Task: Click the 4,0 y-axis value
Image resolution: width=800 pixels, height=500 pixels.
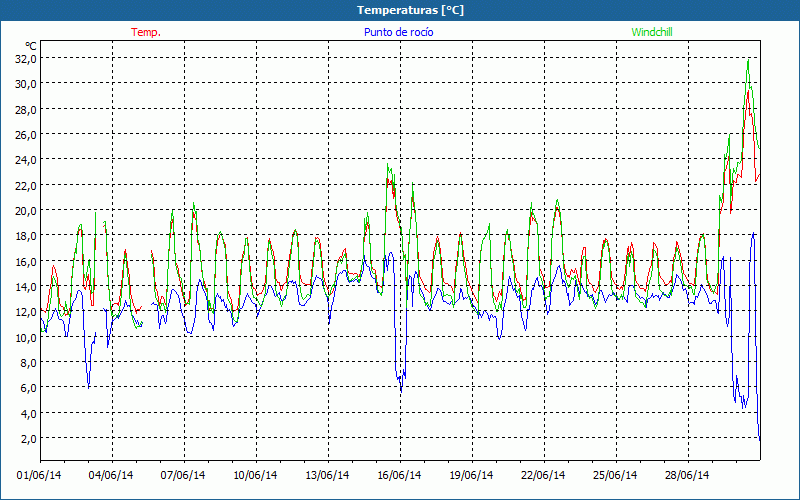Action: [29, 413]
